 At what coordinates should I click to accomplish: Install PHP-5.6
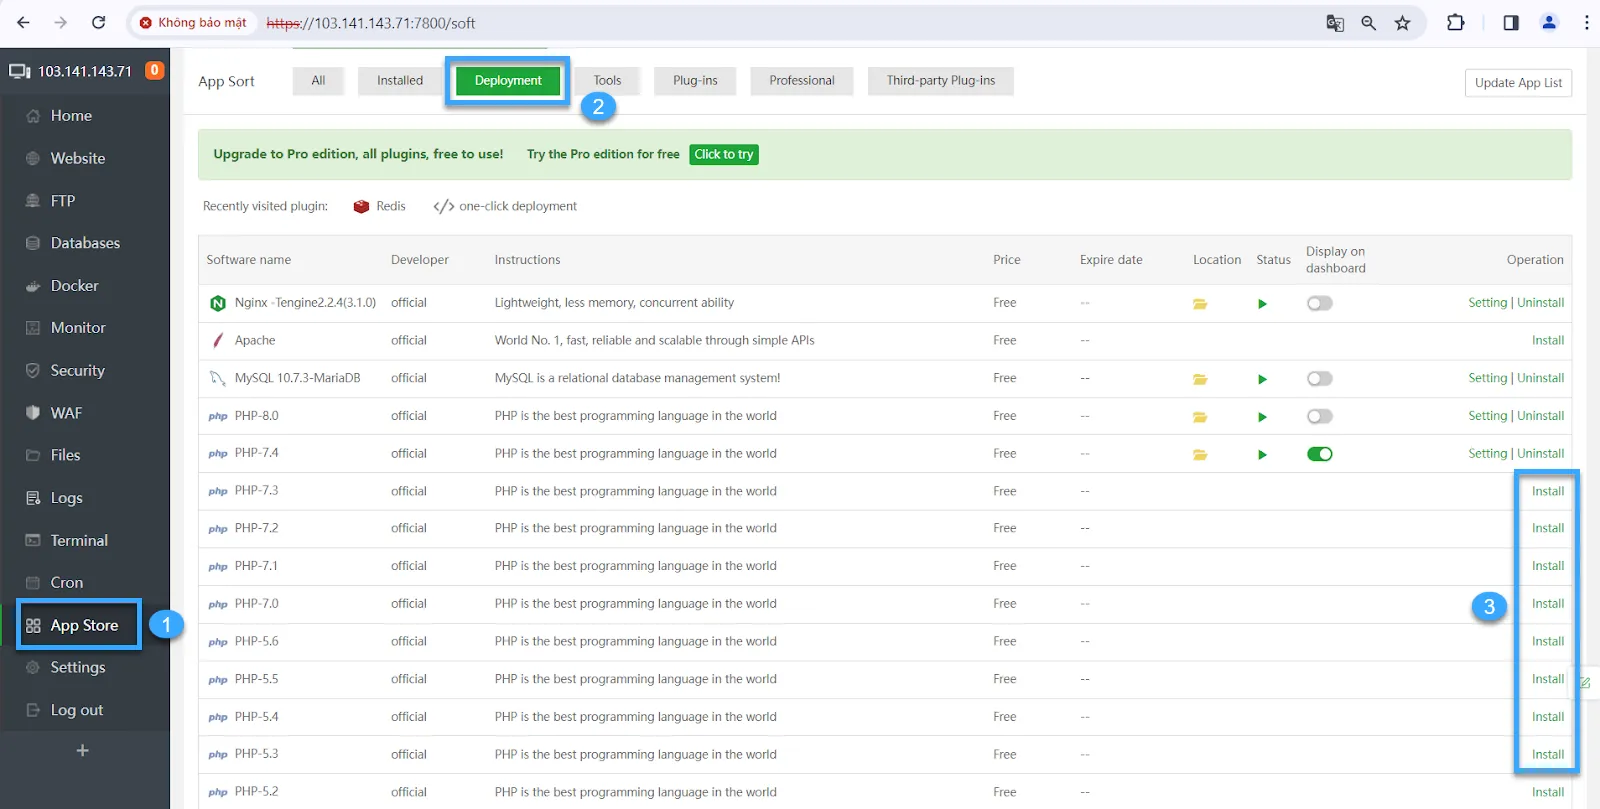point(1548,641)
